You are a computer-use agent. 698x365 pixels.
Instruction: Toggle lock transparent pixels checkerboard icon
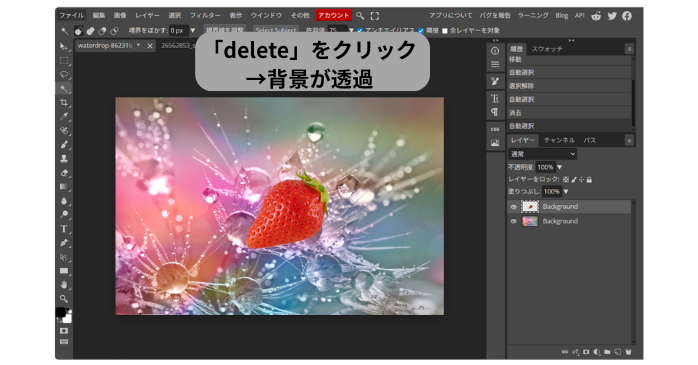pyautogui.click(x=566, y=180)
